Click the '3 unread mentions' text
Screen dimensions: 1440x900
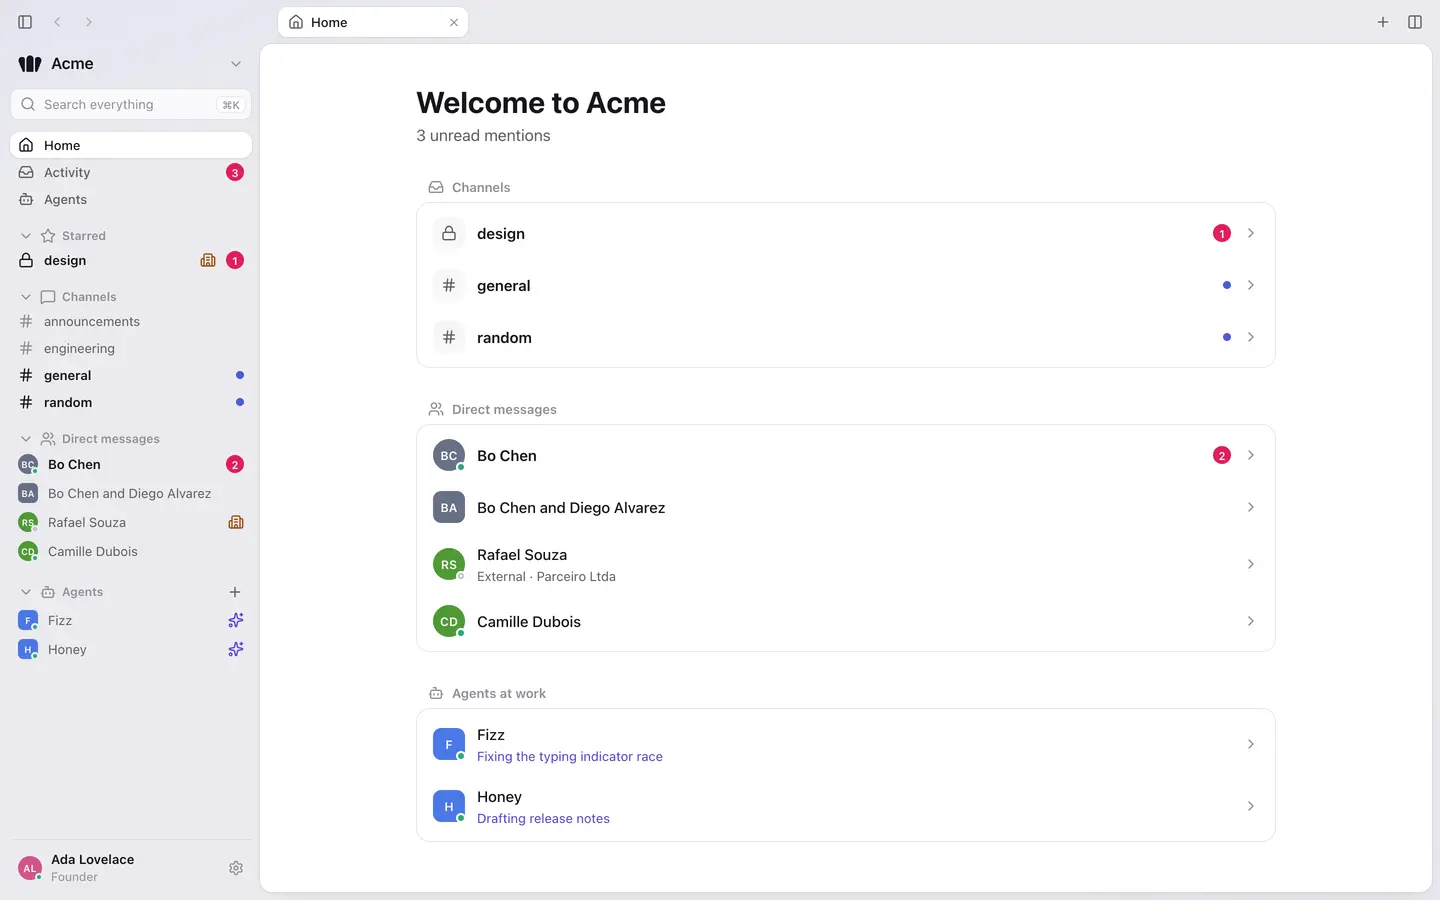(483, 136)
